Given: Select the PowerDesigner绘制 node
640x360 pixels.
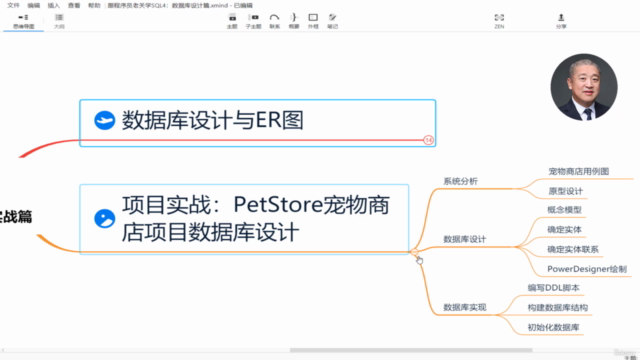Looking at the screenshot, I should 587,269.
